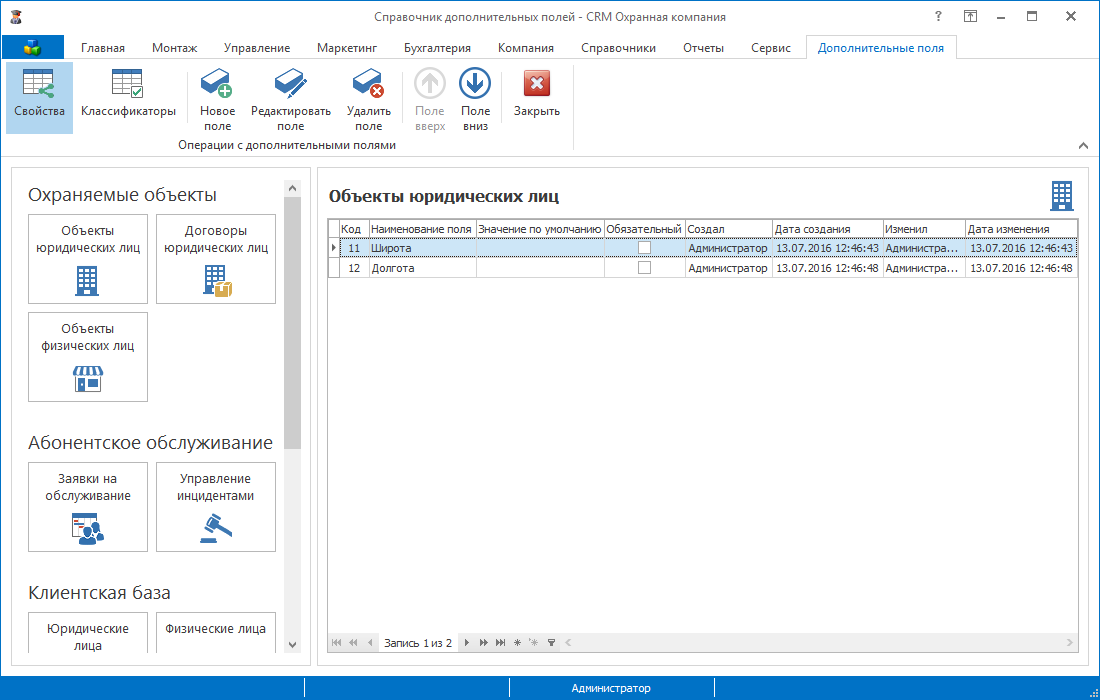Toggle Обязательный checkbox for Долгота row
Viewport: 1100px width, 700px height.
tap(644, 268)
